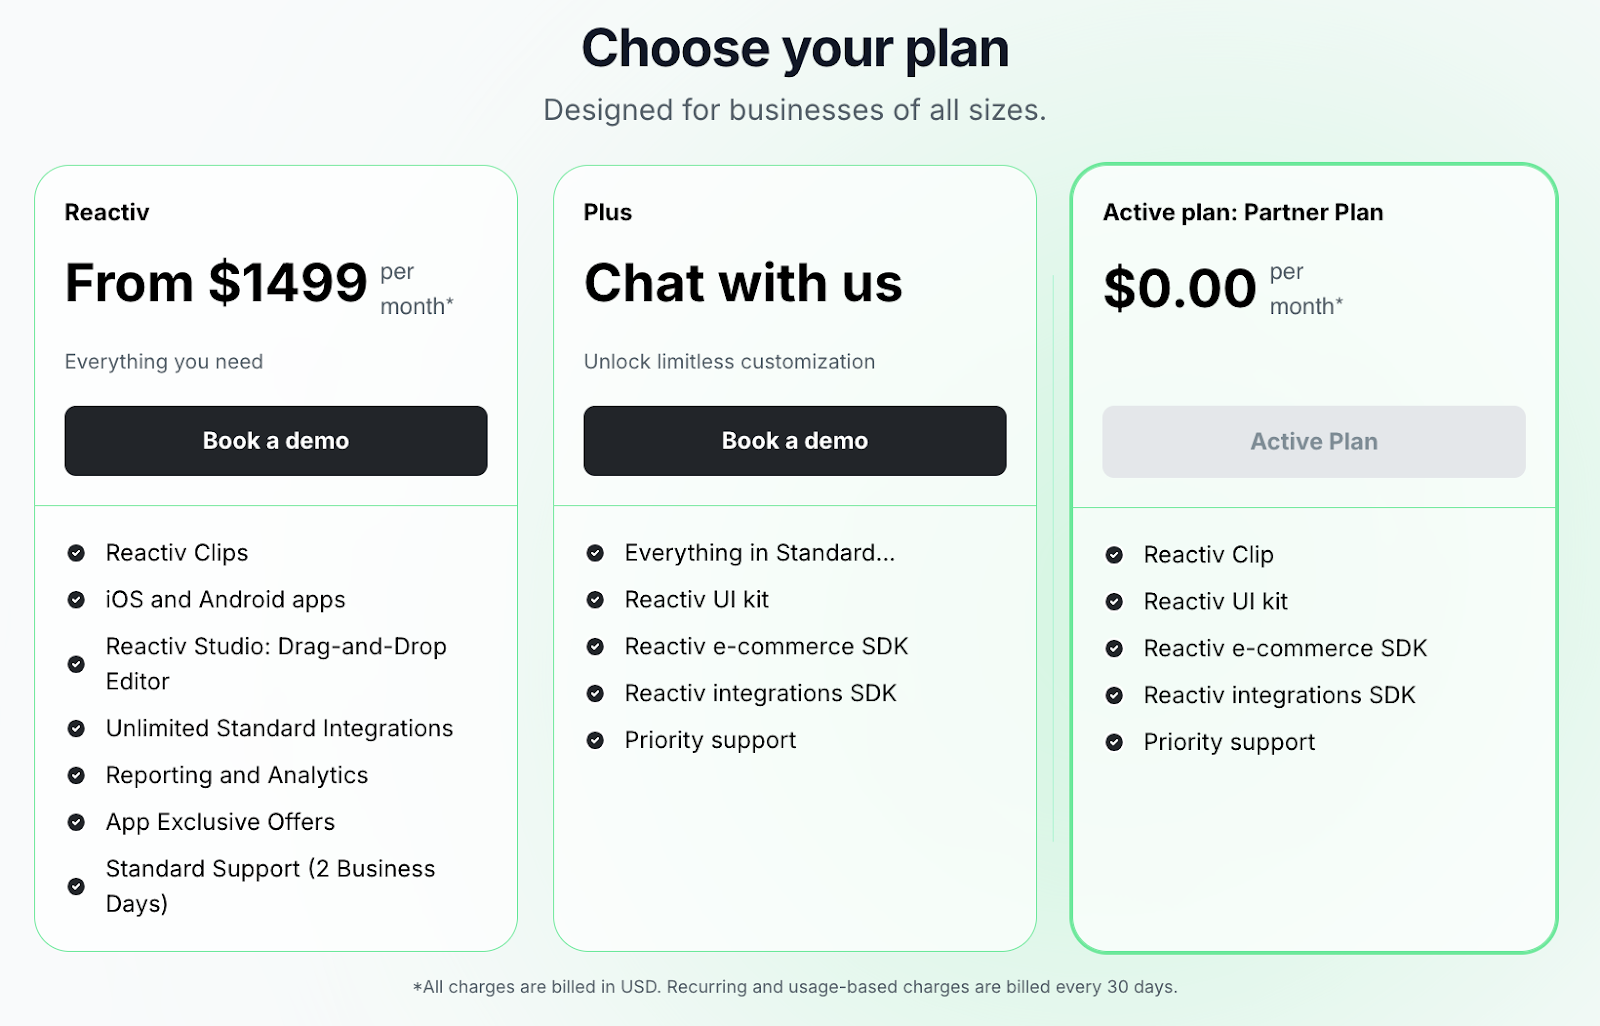Click checkmark beside Plus plan Priority support
The width and height of the screenshot is (1600, 1026).
click(x=595, y=741)
